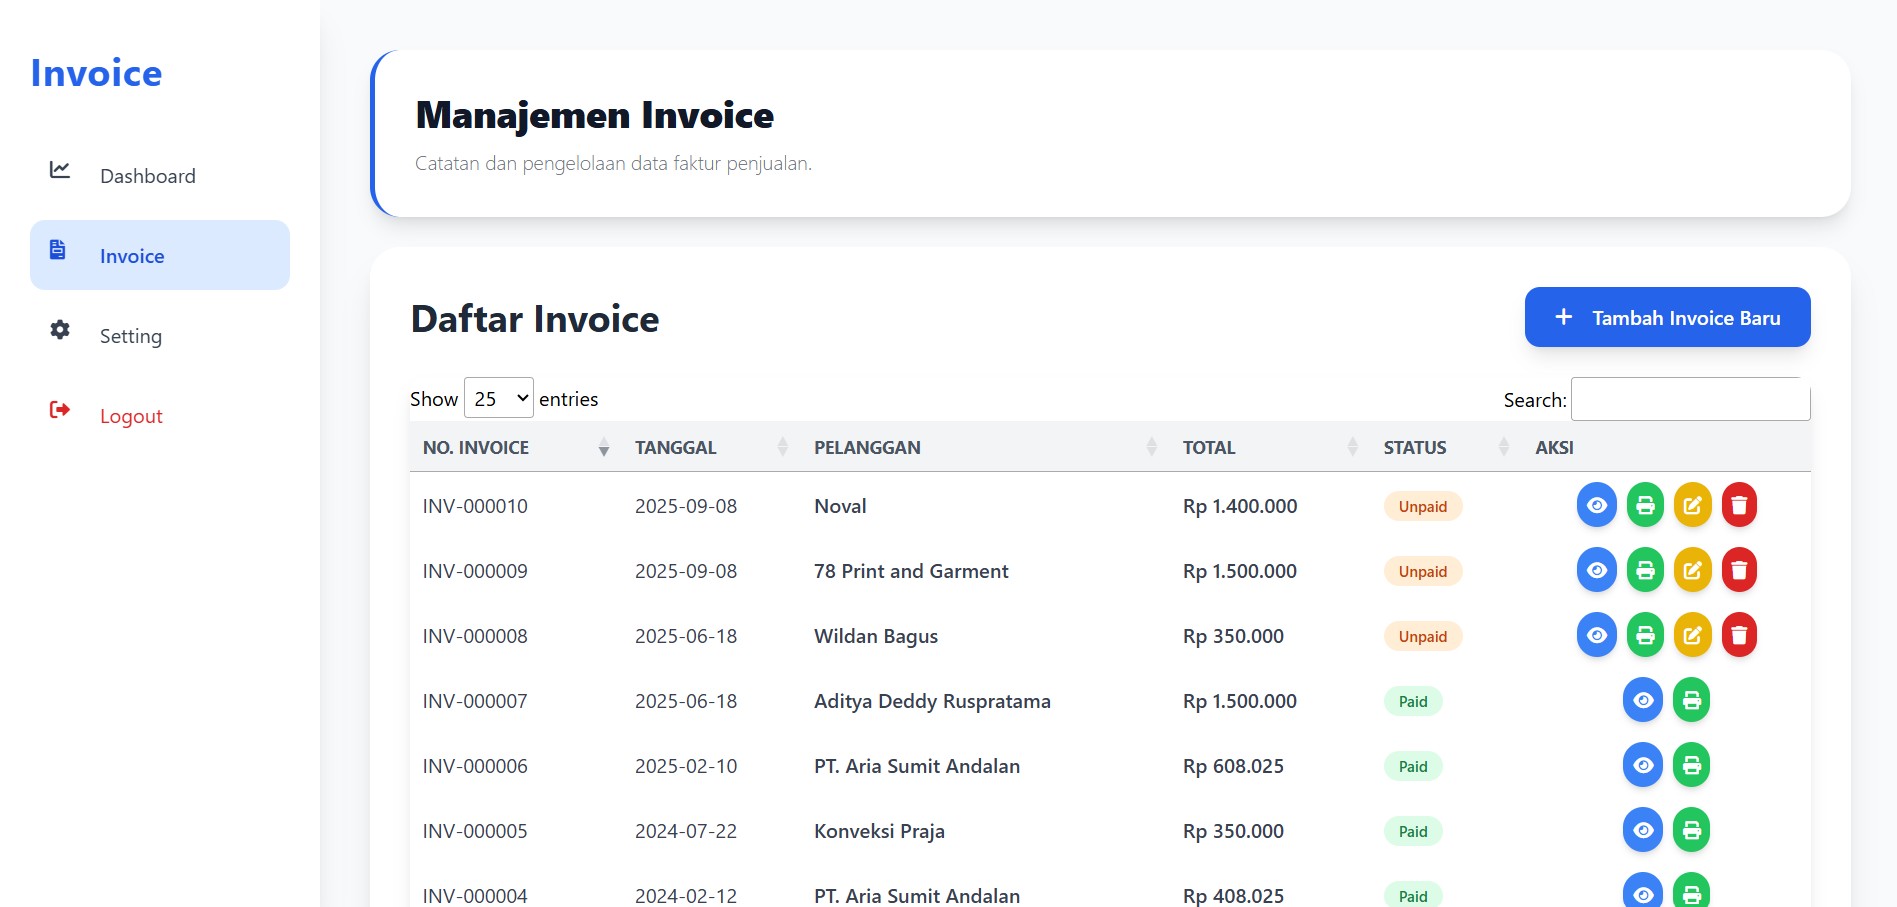The image size is (1897, 907).
Task: Open Dashboard from the sidebar
Action: (x=147, y=176)
